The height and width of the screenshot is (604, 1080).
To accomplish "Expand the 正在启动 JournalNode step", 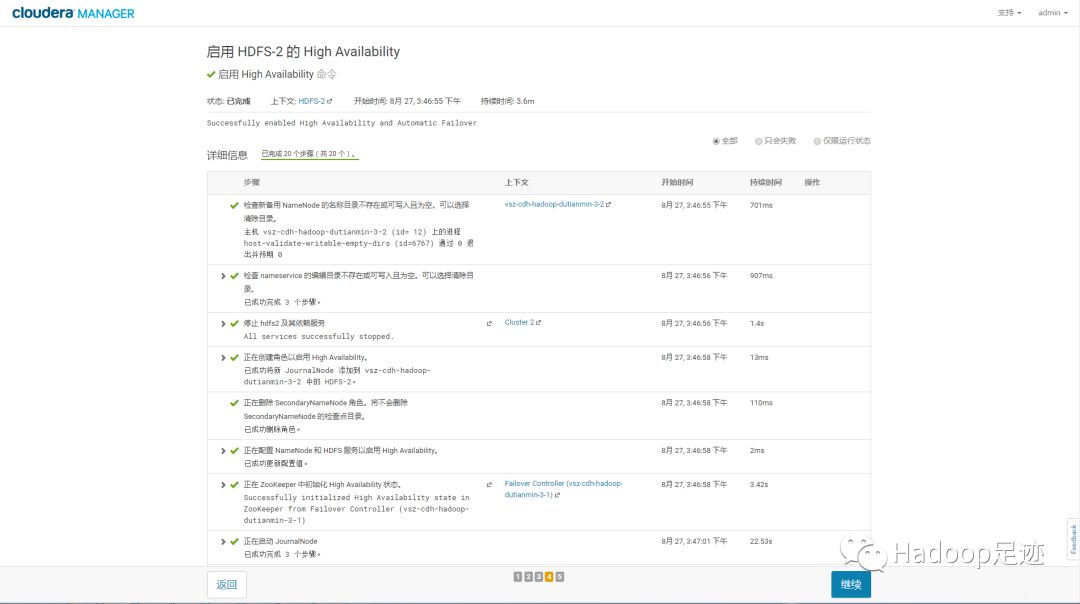I will 223,542.
